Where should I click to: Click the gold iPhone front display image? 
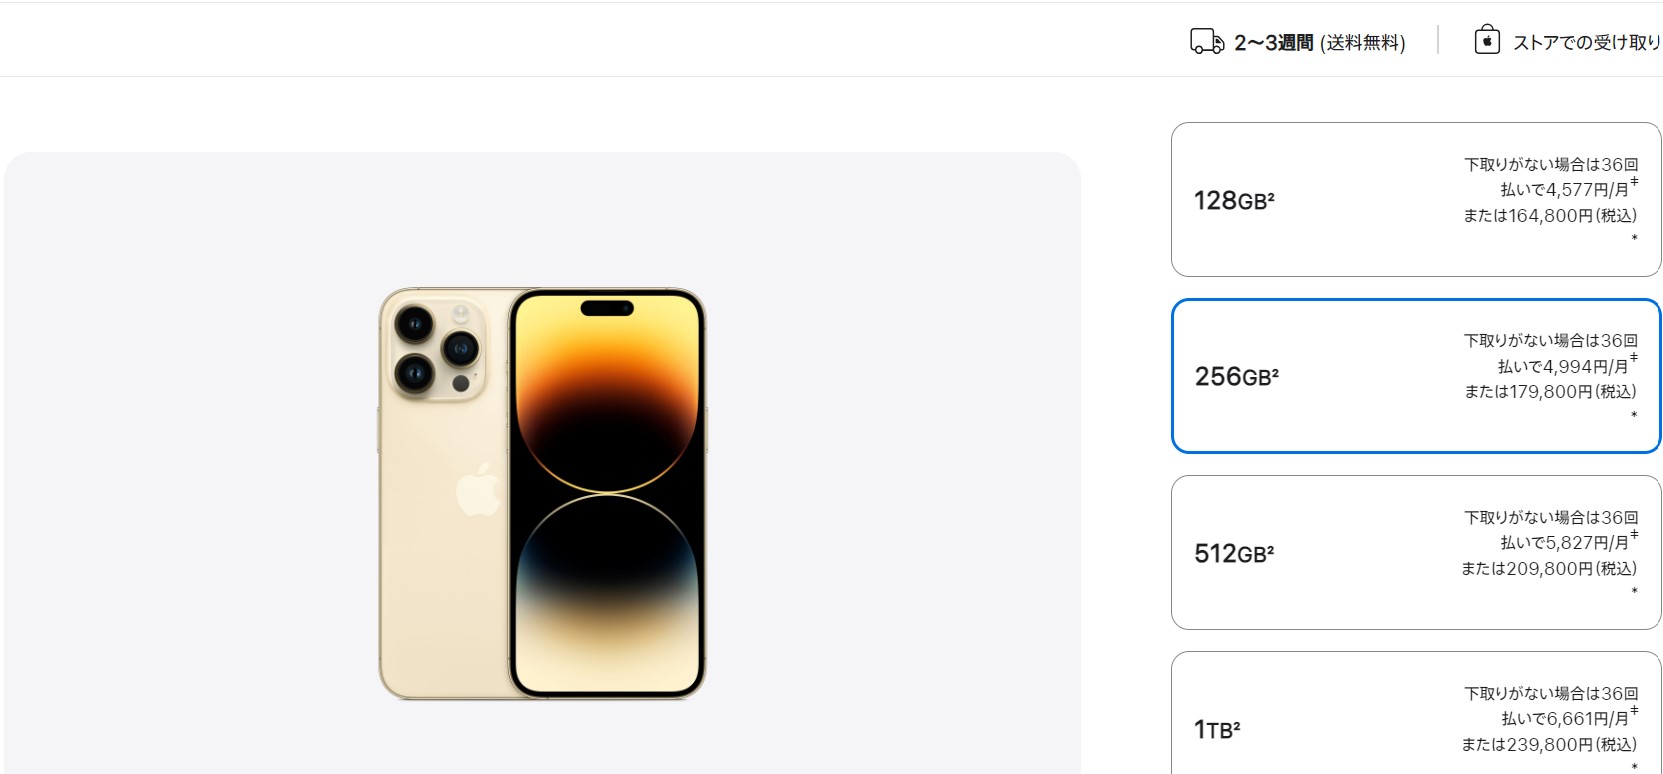pyautogui.click(x=607, y=493)
